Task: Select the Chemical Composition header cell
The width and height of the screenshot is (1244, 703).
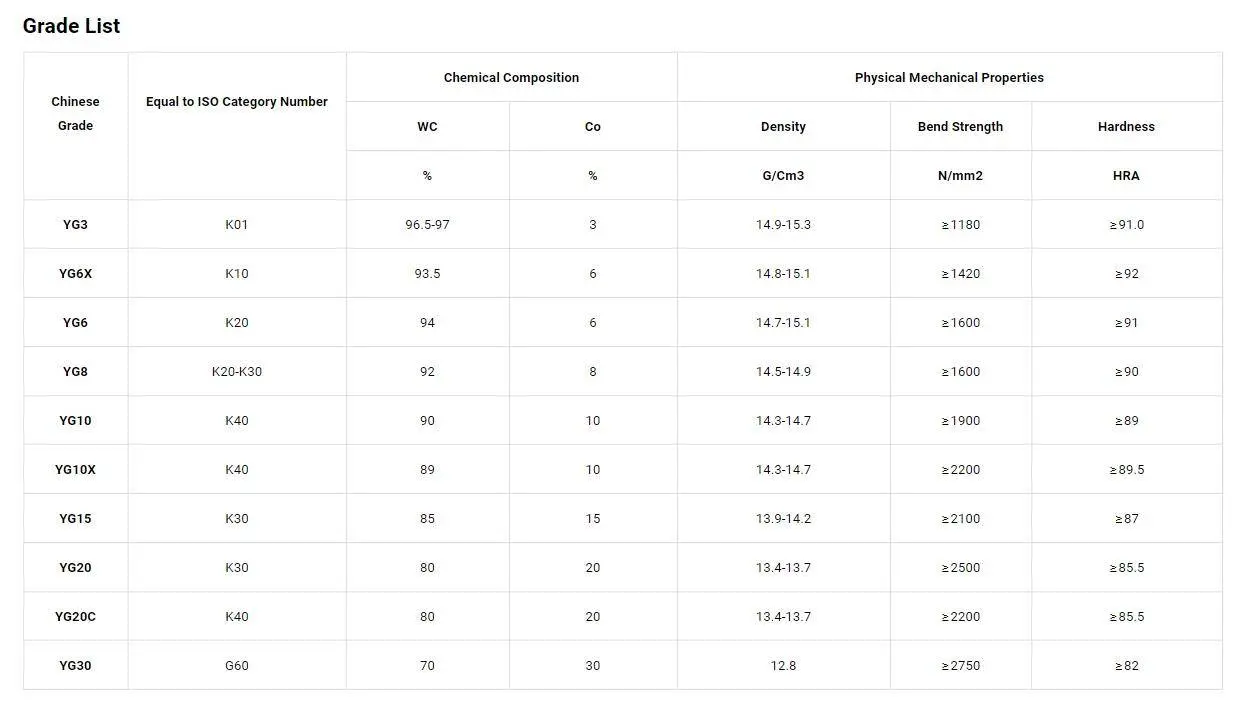Action: (511, 77)
